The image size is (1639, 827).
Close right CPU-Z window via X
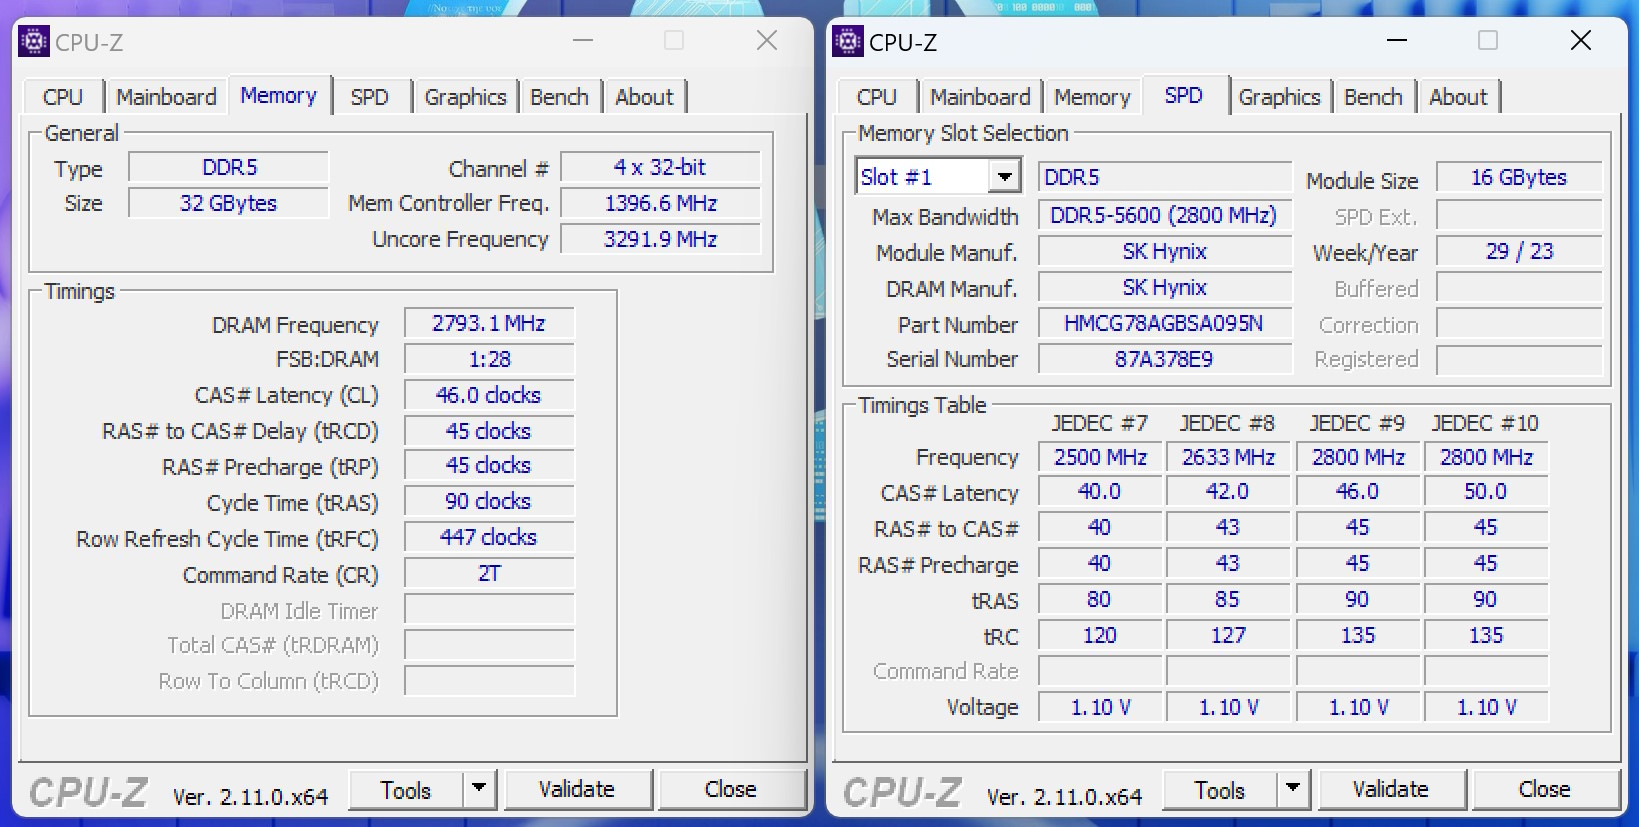coord(1581,41)
